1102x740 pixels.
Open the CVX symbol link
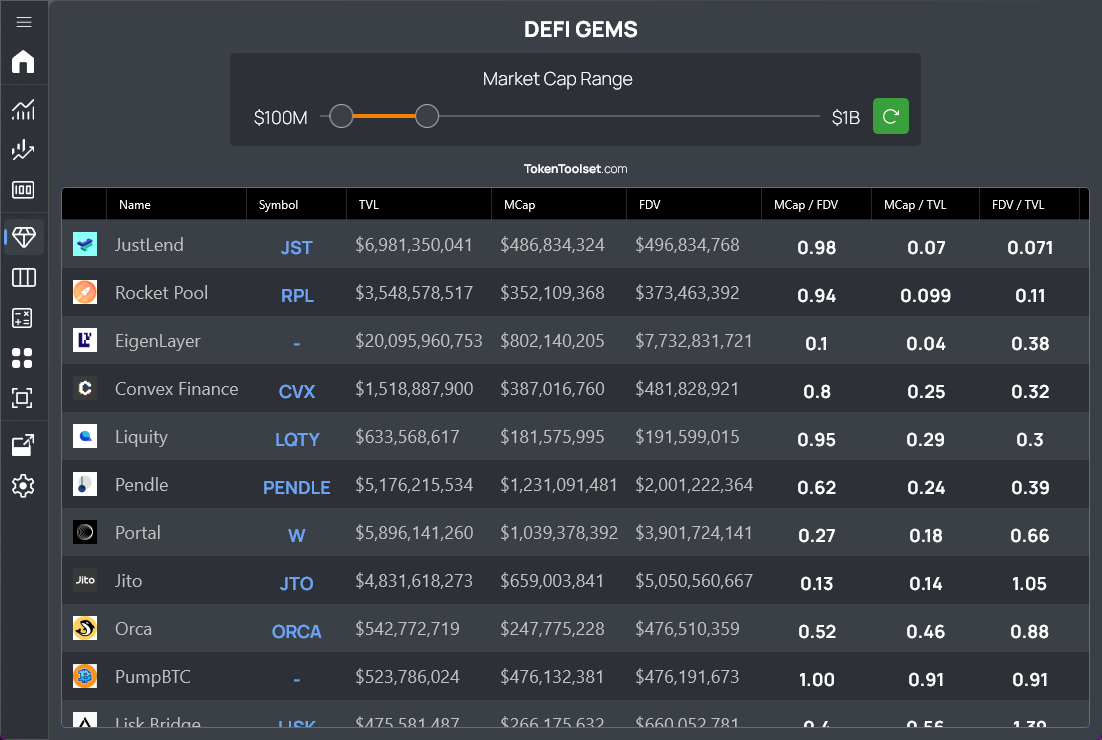(x=297, y=391)
